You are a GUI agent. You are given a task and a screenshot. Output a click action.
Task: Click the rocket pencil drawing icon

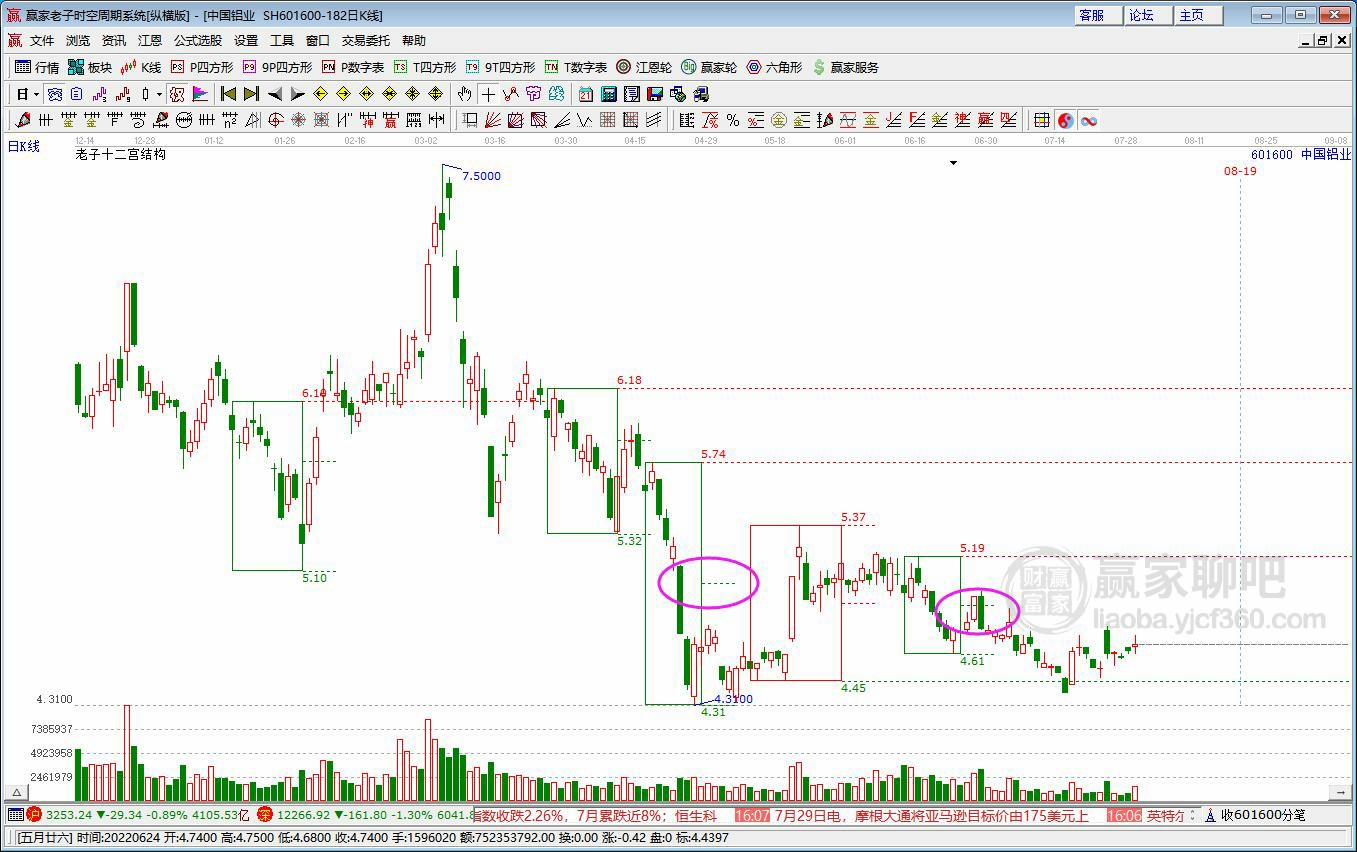[24, 120]
